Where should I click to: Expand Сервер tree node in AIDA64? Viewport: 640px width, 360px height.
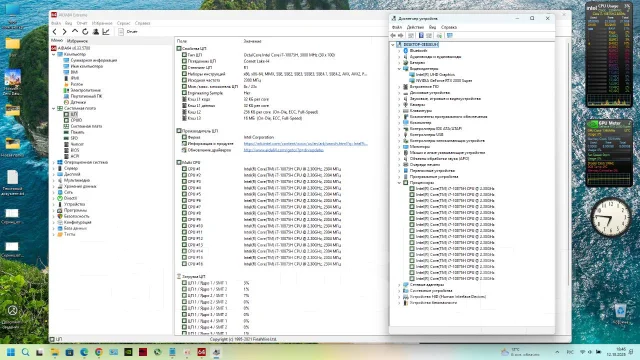[x=53, y=168]
